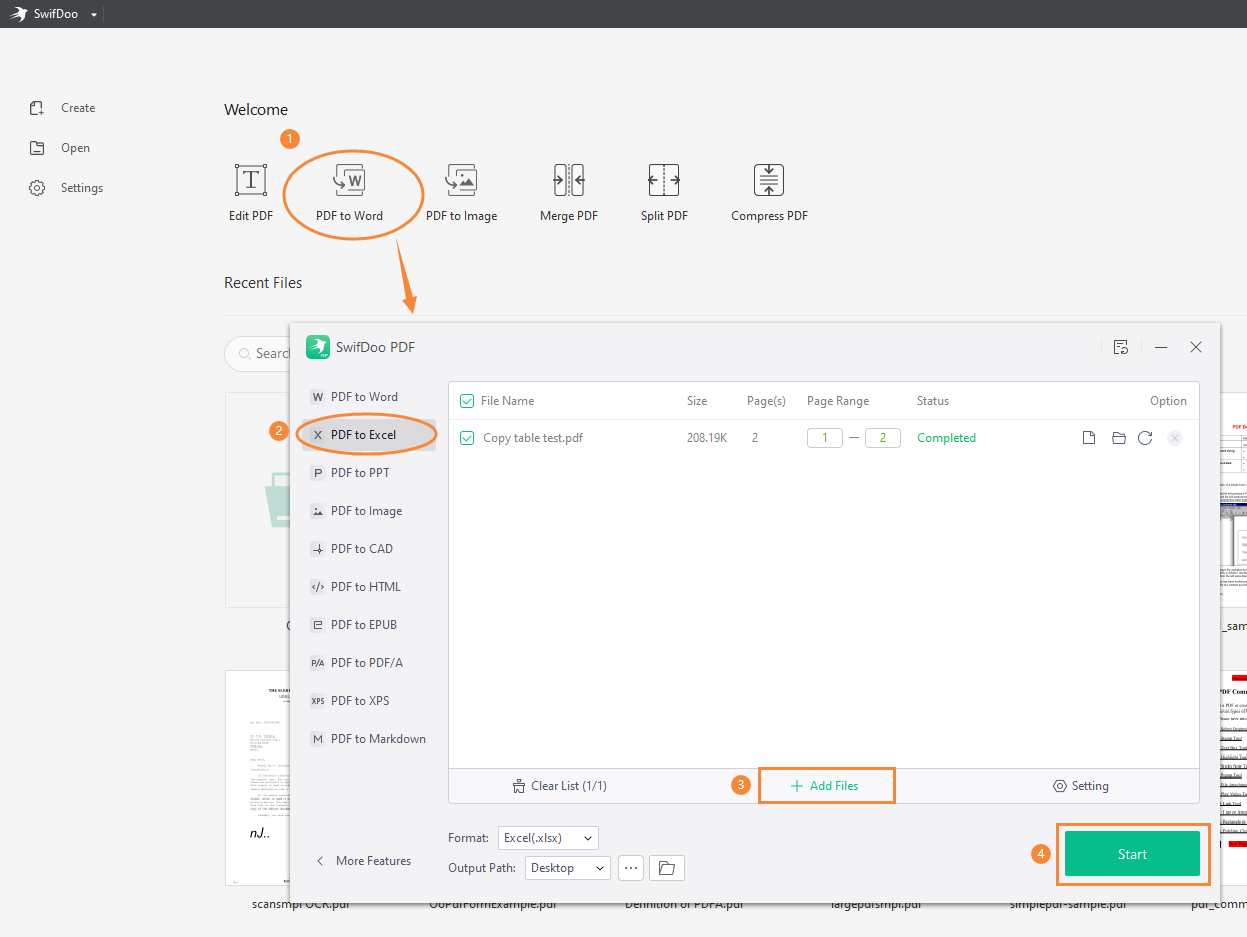Click the green Start button
Image resolution: width=1247 pixels, height=937 pixels.
point(1132,854)
